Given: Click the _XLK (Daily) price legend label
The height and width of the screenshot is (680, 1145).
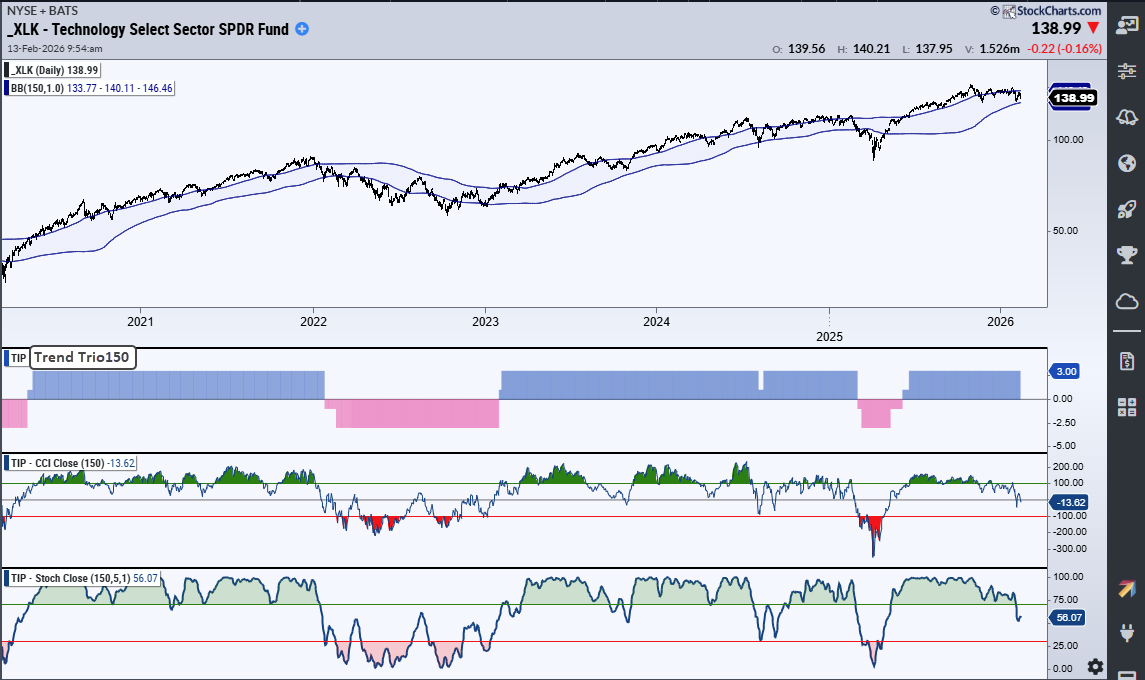Looking at the screenshot, I should [x=53, y=70].
